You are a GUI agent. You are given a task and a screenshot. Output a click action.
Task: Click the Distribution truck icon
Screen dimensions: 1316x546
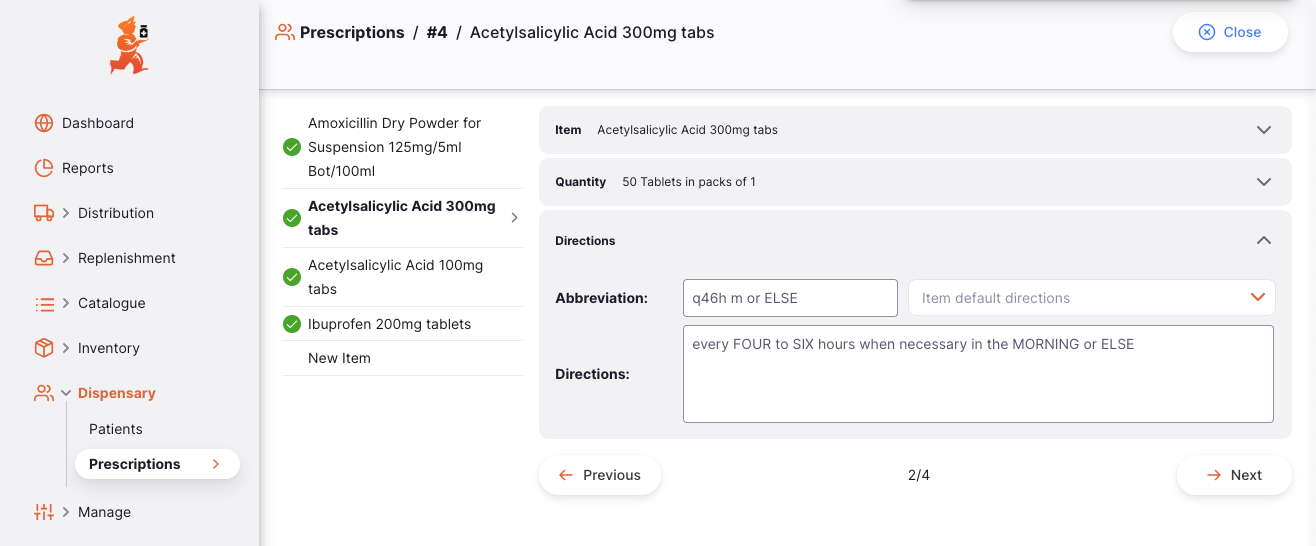pyautogui.click(x=44, y=213)
